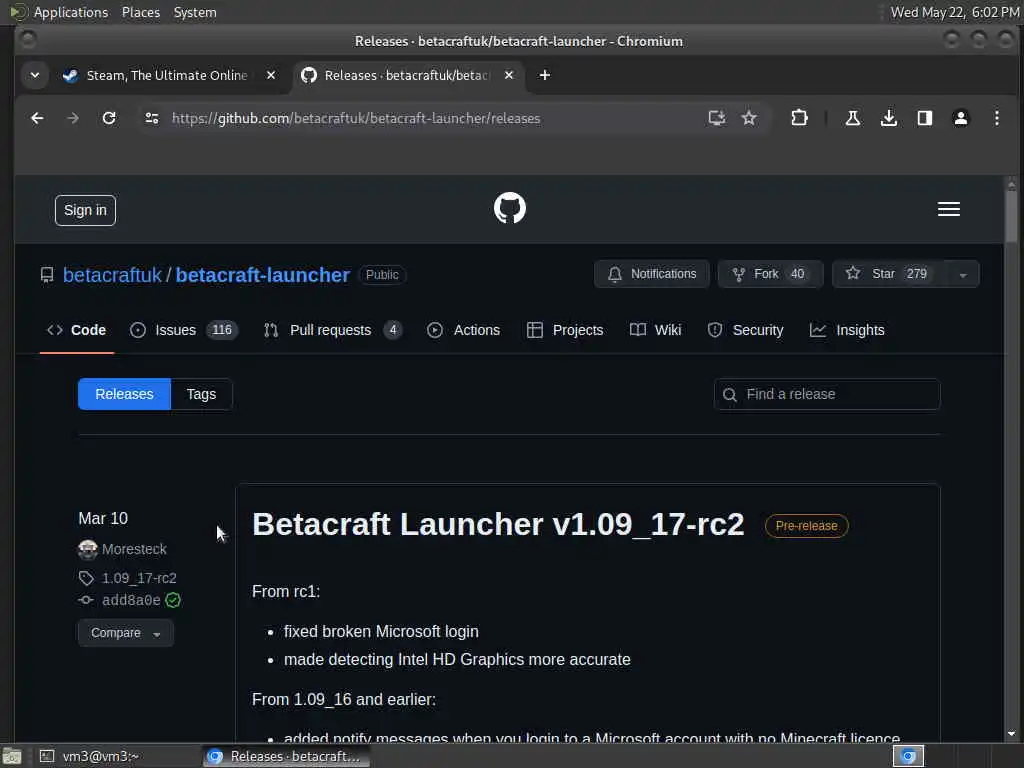Open the Insights tab
The height and width of the screenshot is (768, 1024).
pyautogui.click(x=847, y=330)
